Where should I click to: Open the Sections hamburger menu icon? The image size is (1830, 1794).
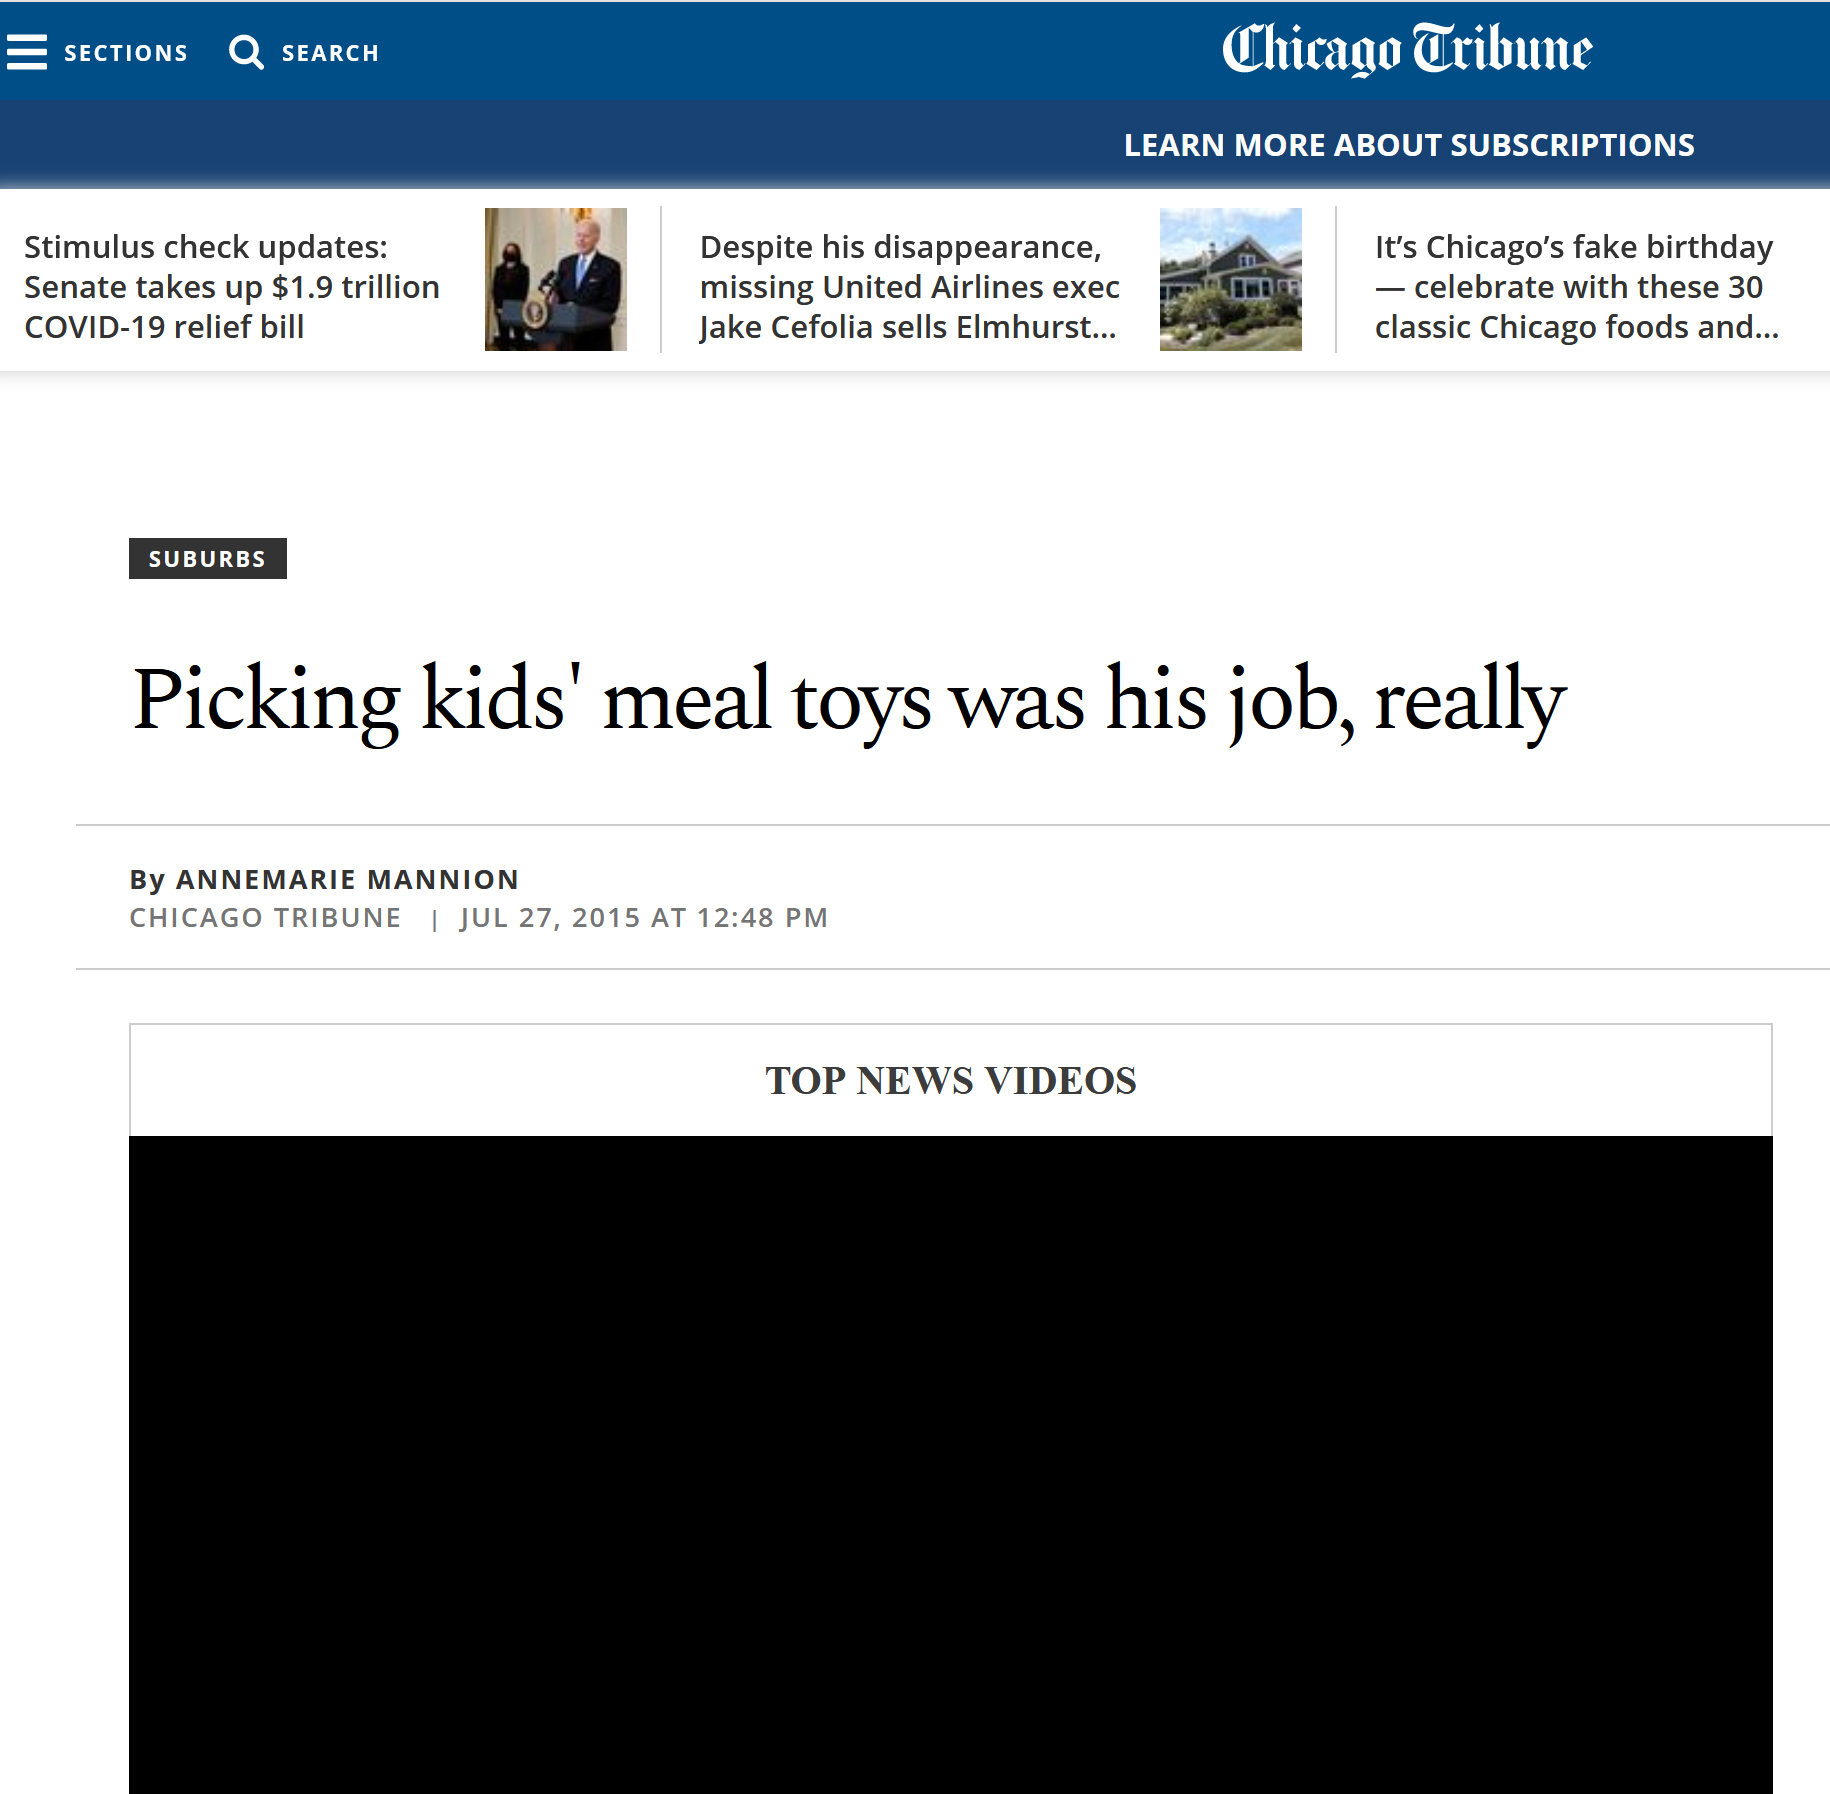click(27, 52)
